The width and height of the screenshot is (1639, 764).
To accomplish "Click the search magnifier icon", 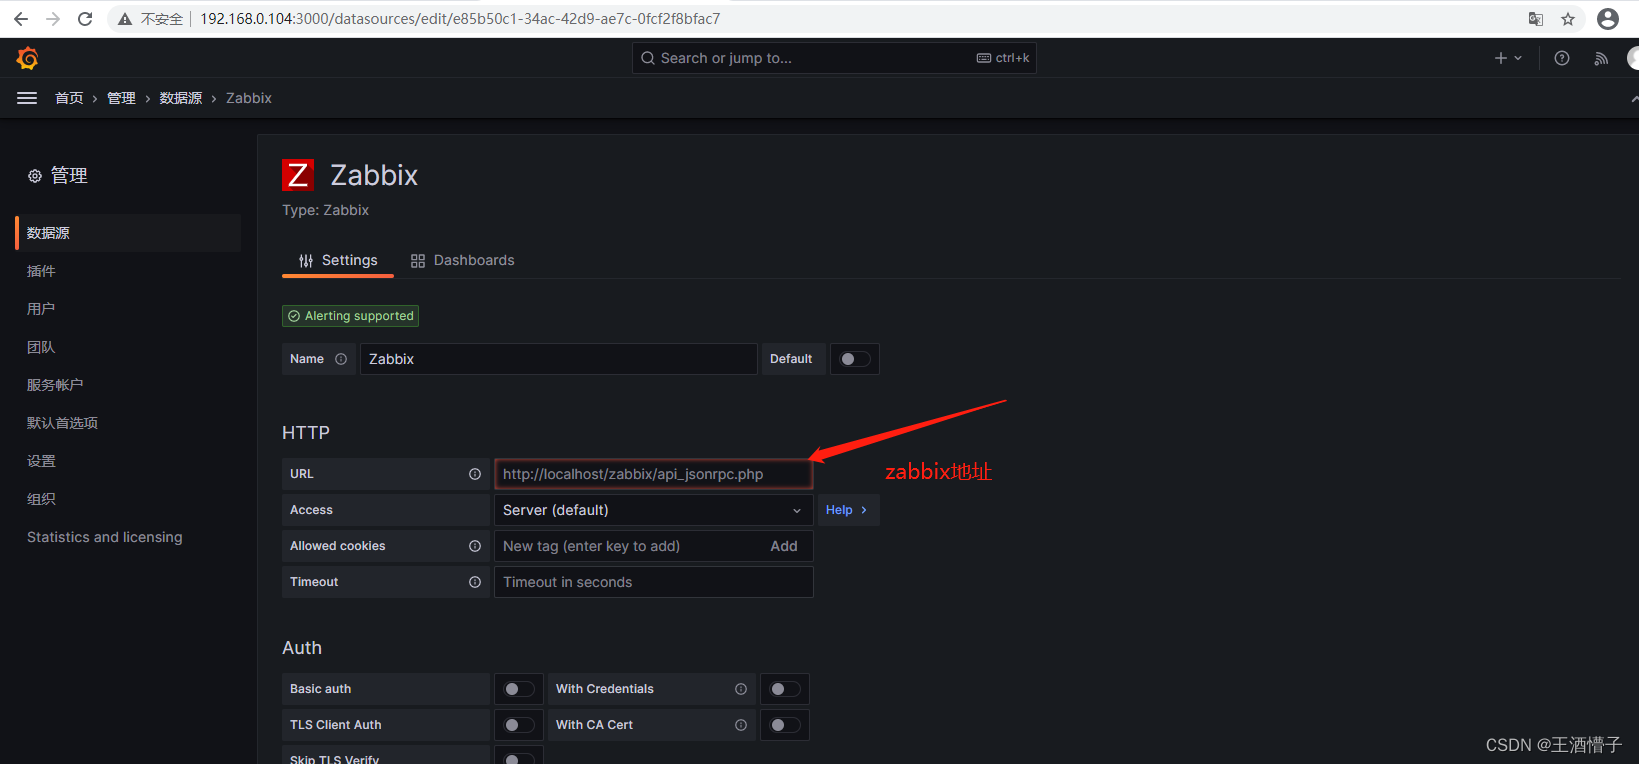I will tap(648, 58).
